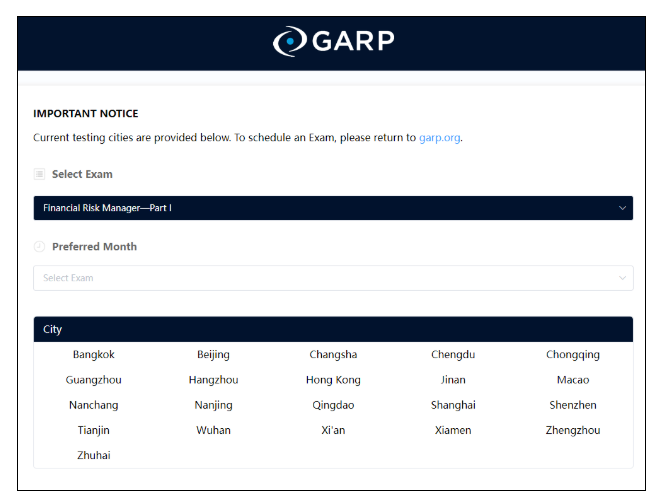Click the Select Exam list icon
672x501 pixels.
(x=40, y=174)
